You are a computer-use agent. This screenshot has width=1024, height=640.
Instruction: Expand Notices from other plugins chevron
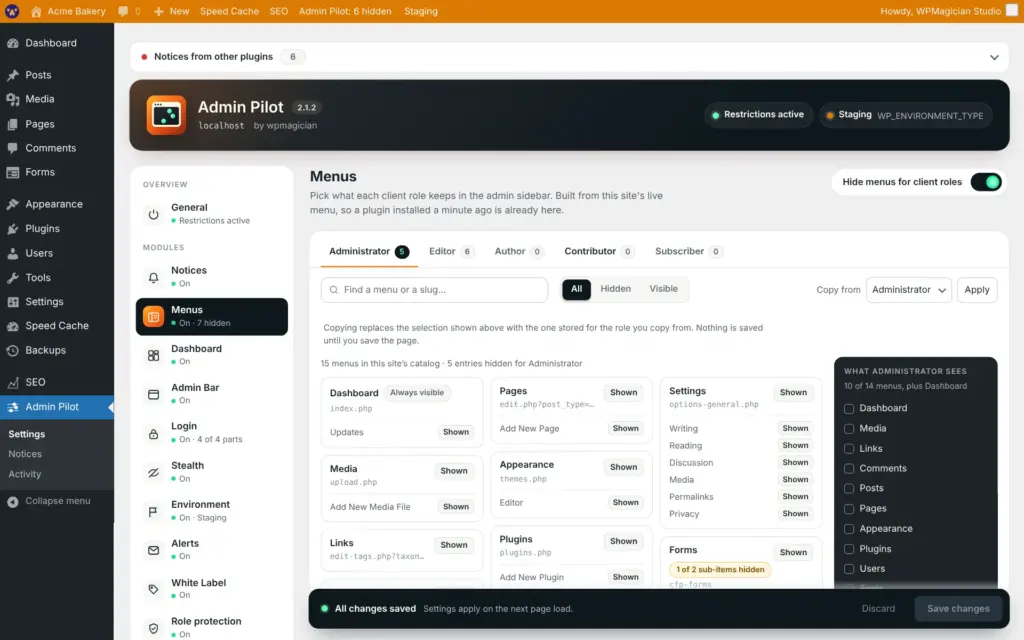click(994, 57)
